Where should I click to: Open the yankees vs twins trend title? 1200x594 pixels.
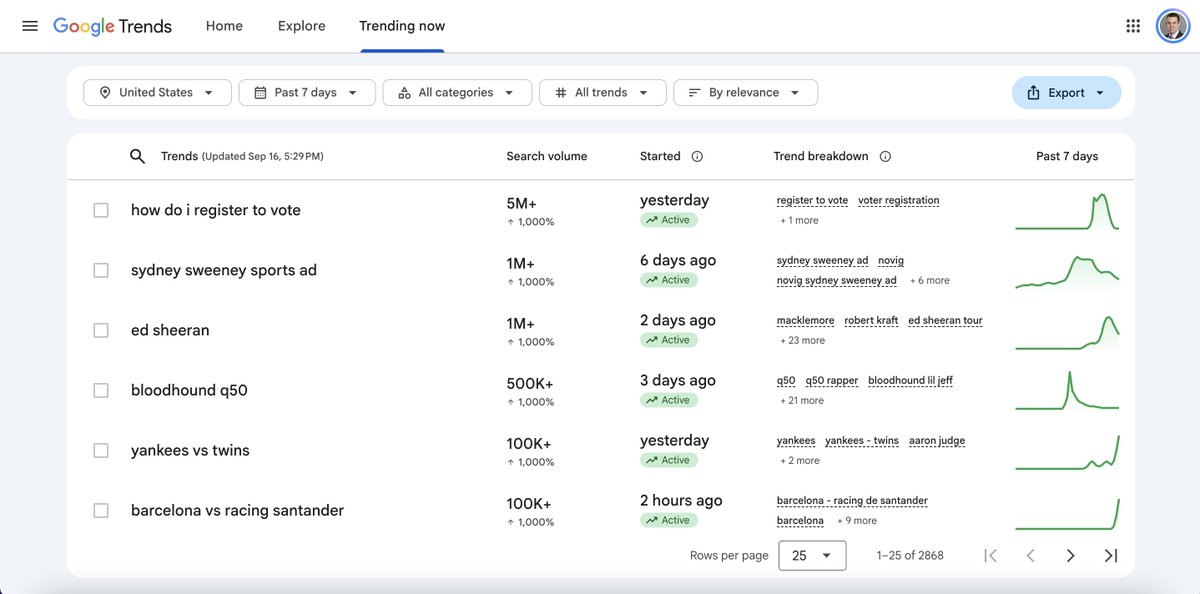(x=190, y=450)
